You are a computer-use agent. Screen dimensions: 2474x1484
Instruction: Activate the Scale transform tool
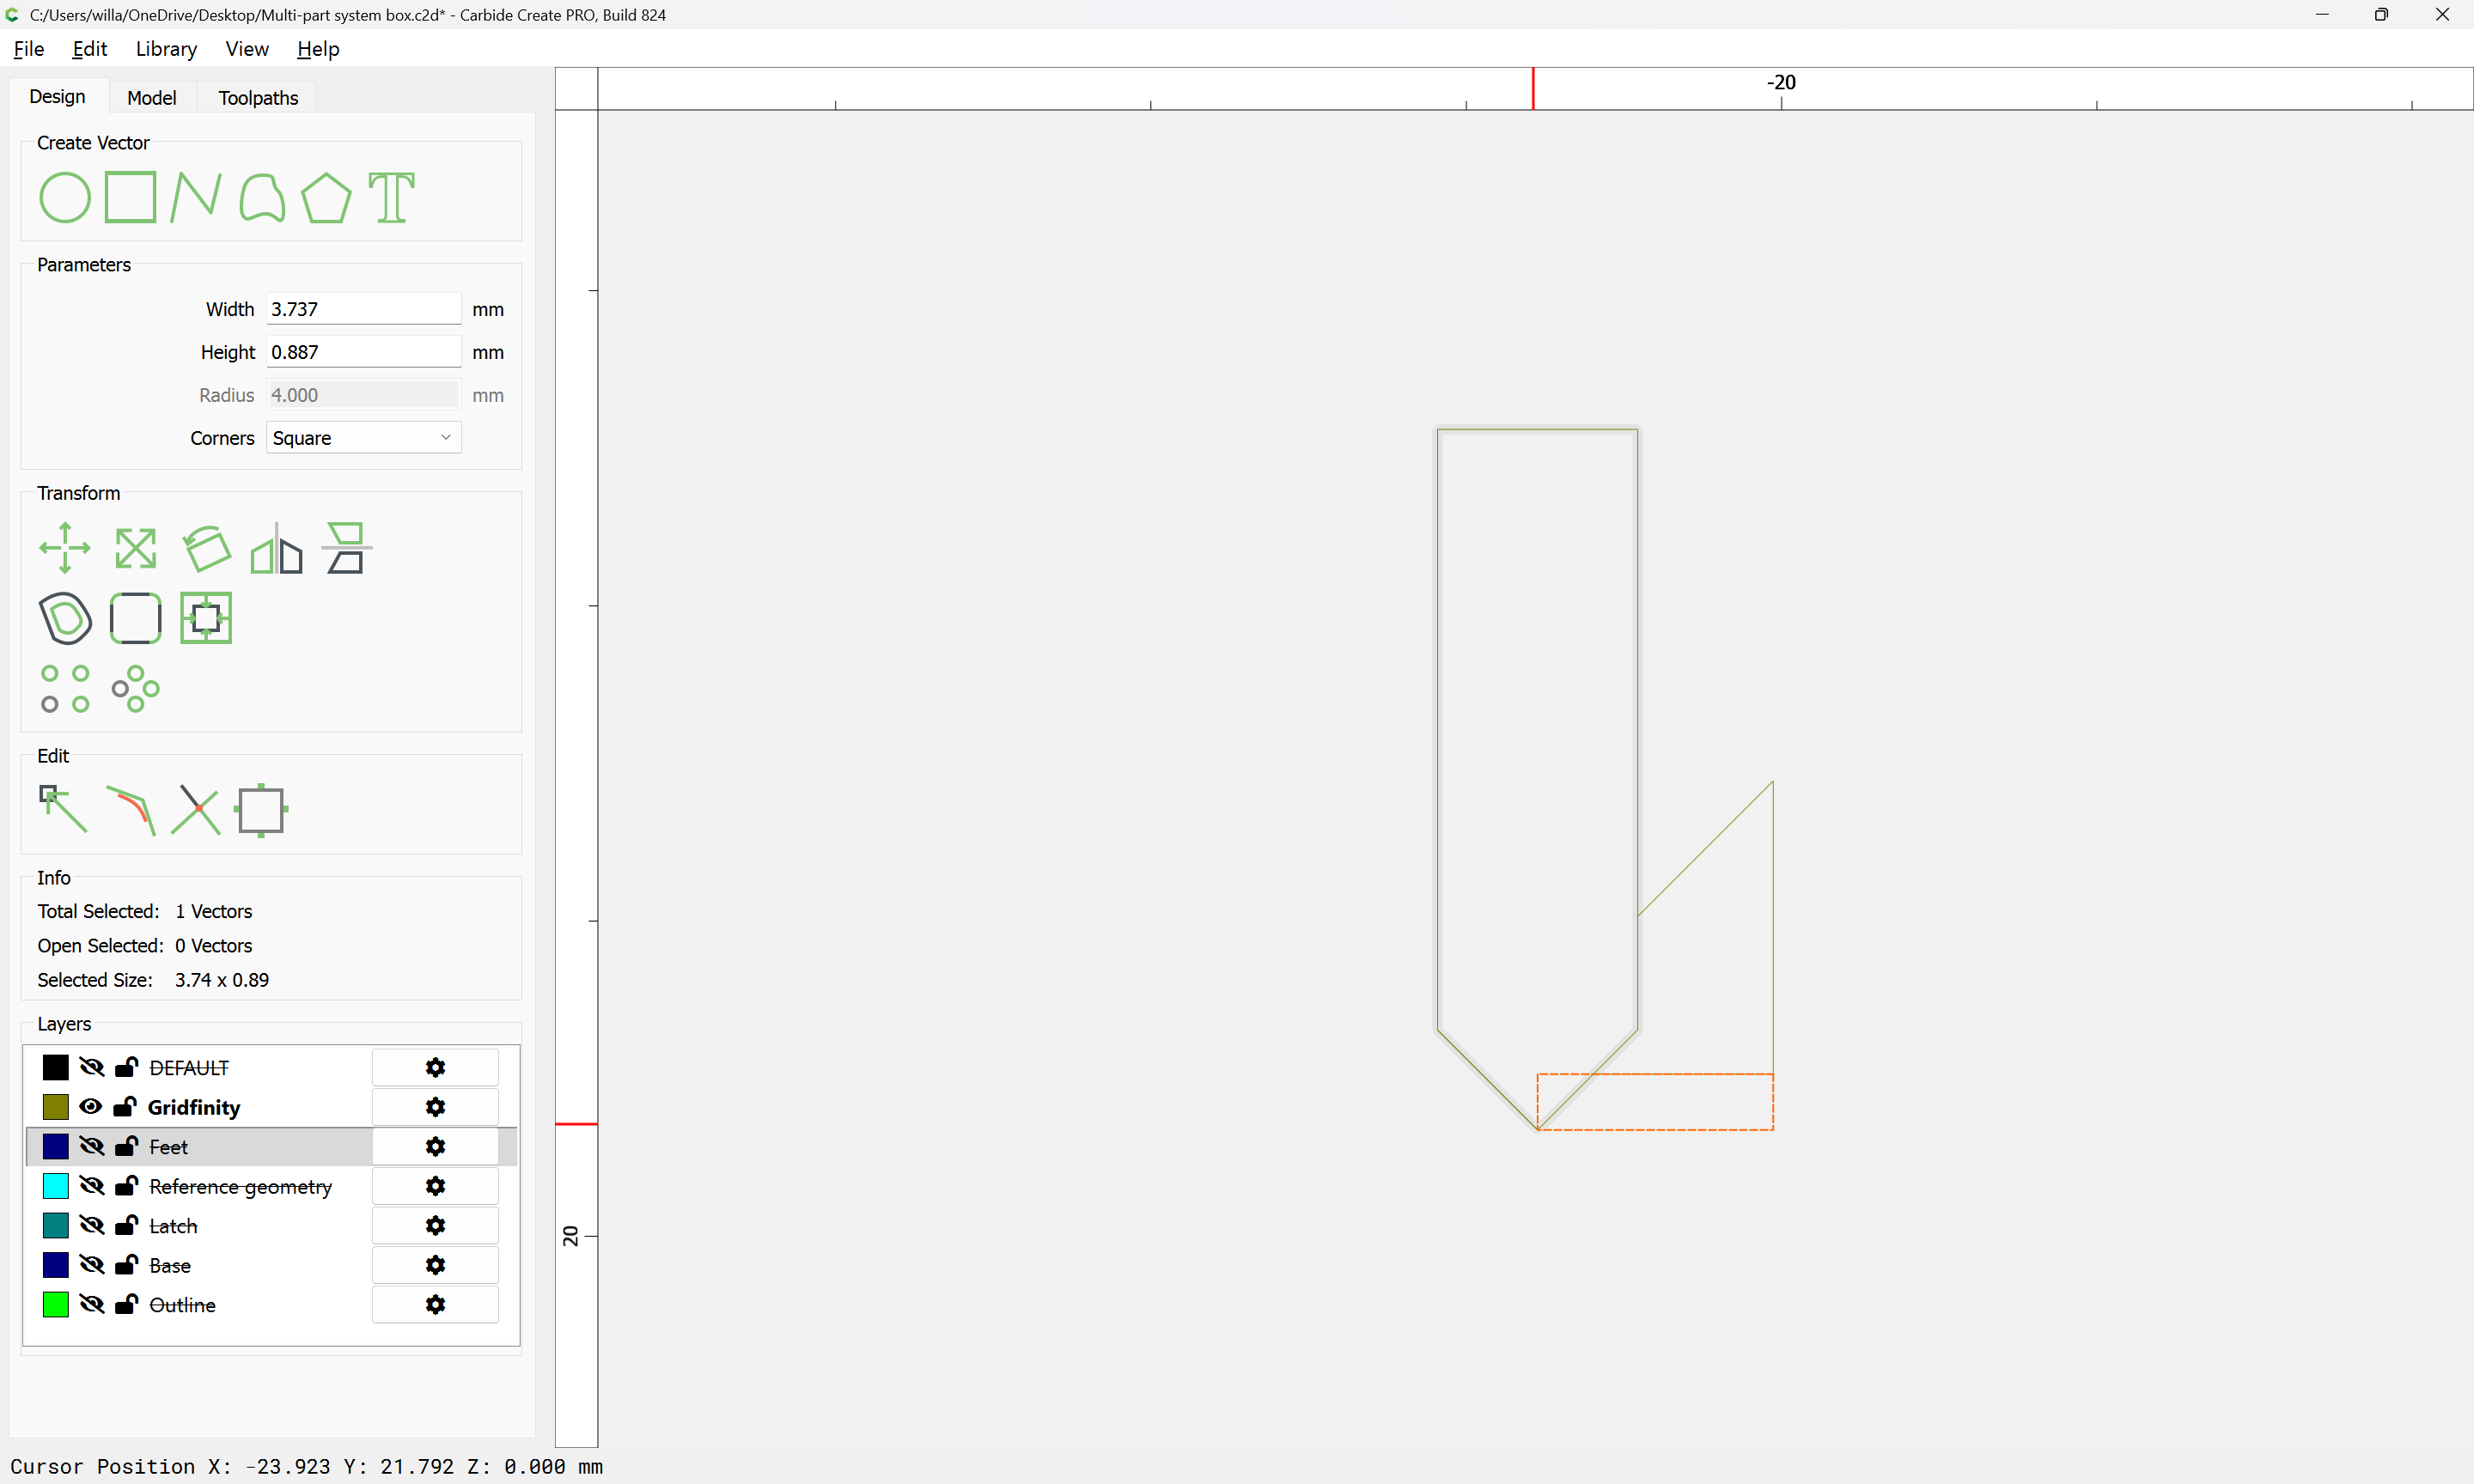[x=136, y=548]
